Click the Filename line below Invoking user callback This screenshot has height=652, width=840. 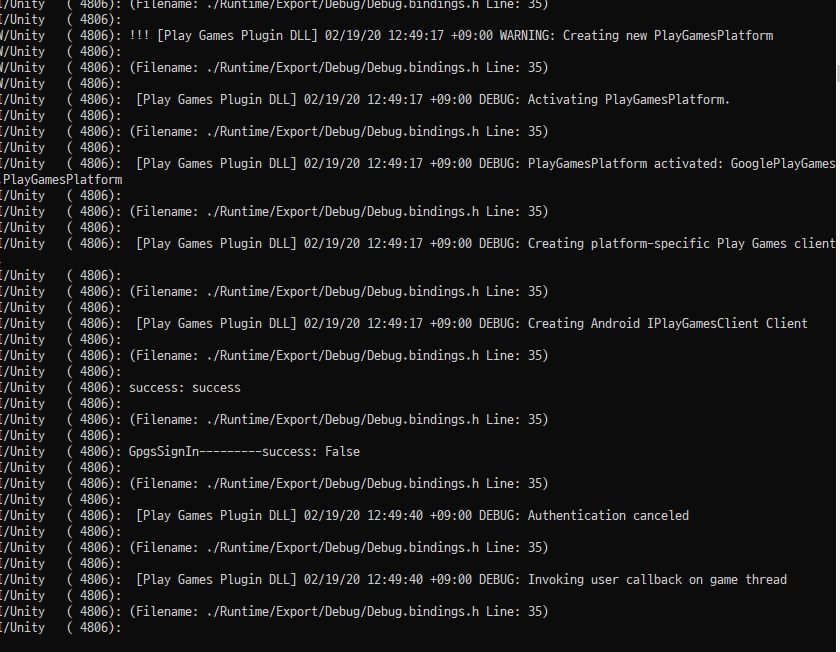[339, 612]
